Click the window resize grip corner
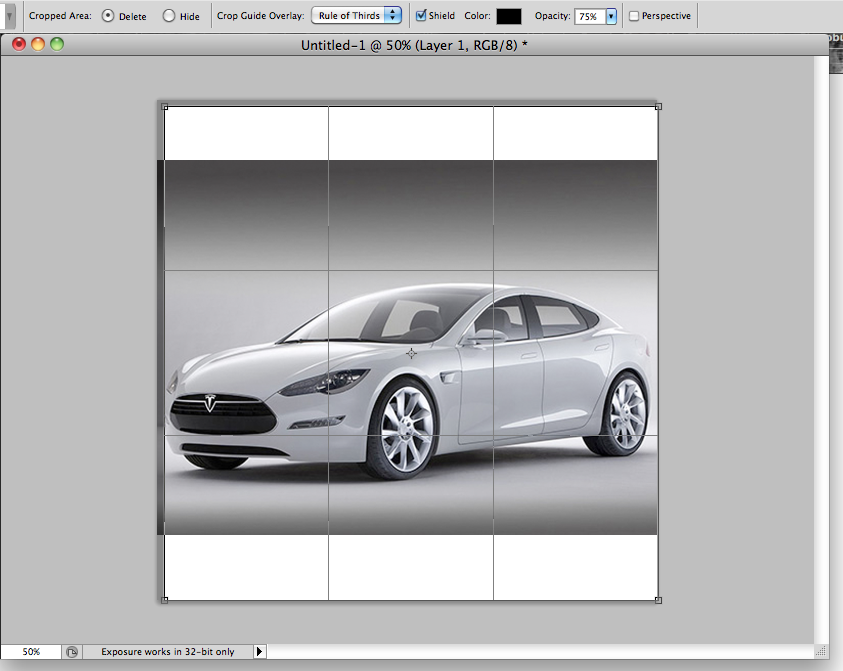The height and width of the screenshot is (671, 843). tap(820, 652)
